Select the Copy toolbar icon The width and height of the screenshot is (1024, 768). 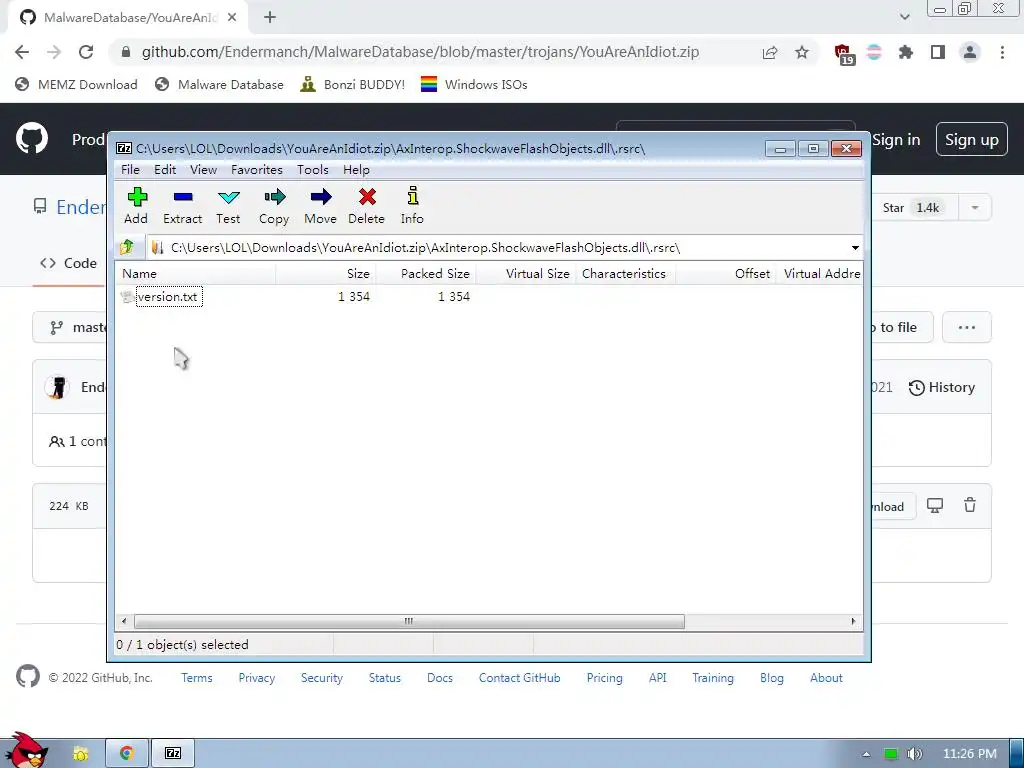coord(274,206)
